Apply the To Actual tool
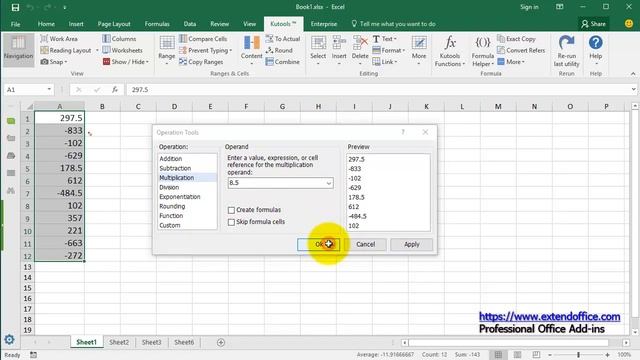 coord(282,39)
